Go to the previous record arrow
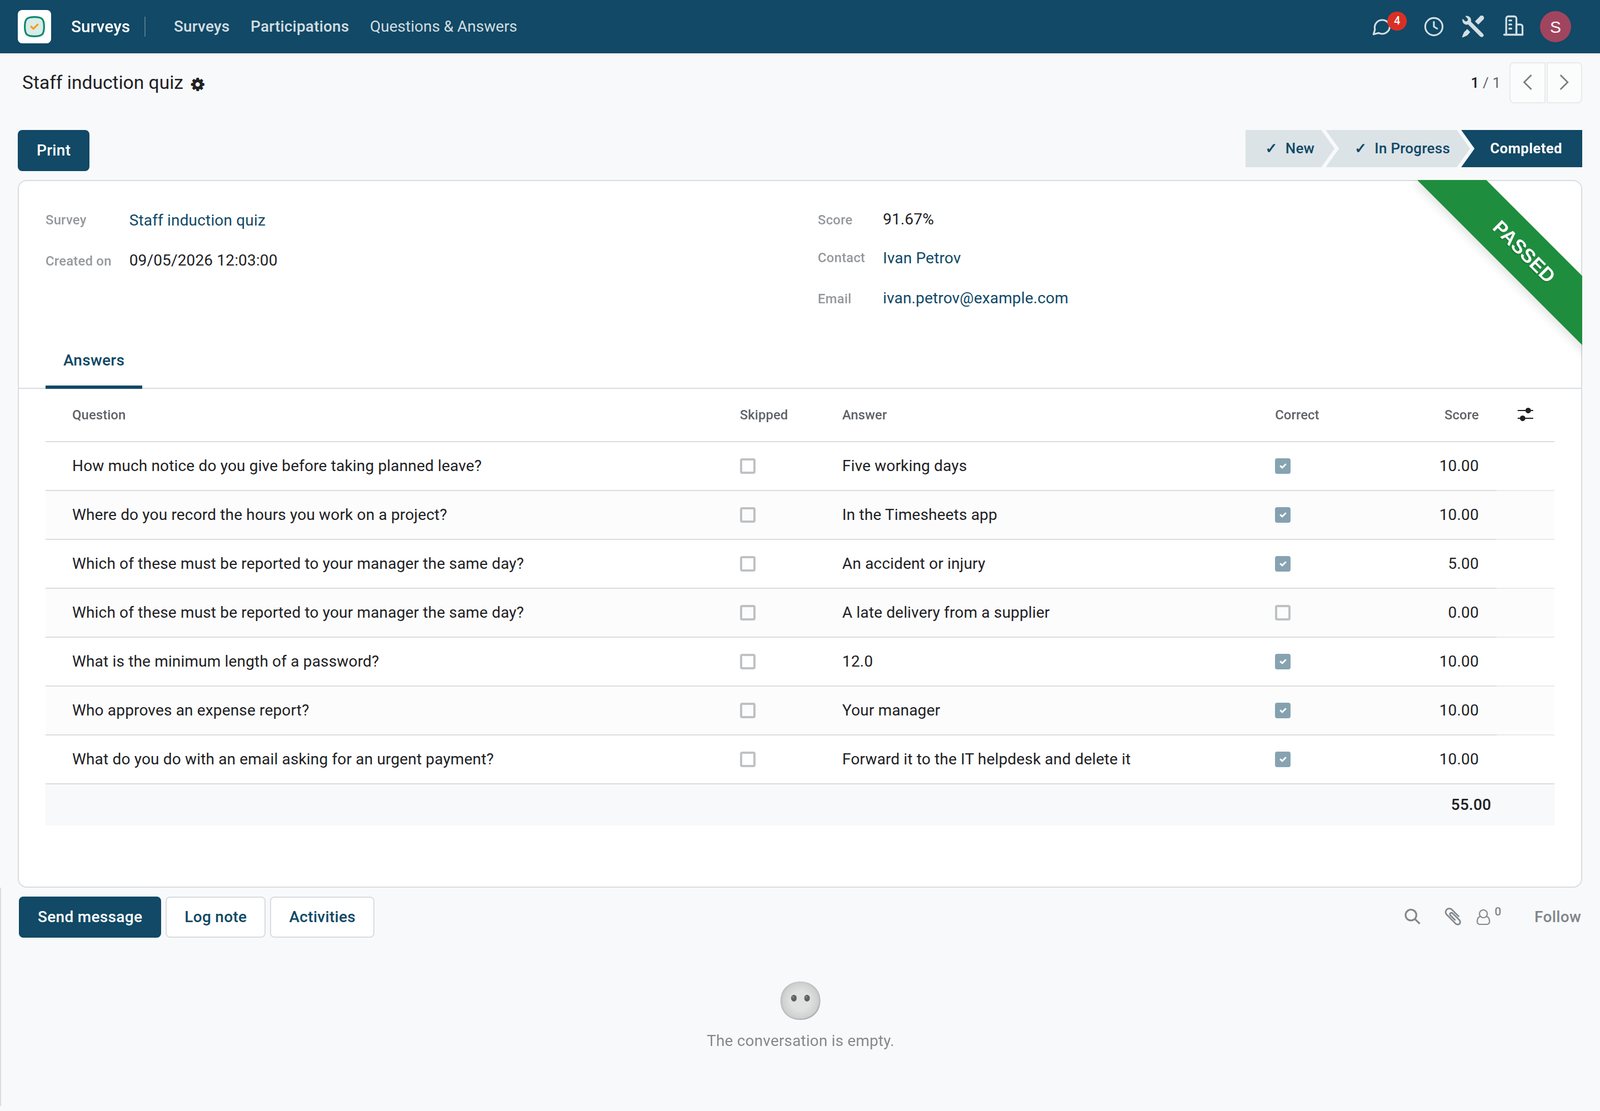 (x=1527, y=83)
